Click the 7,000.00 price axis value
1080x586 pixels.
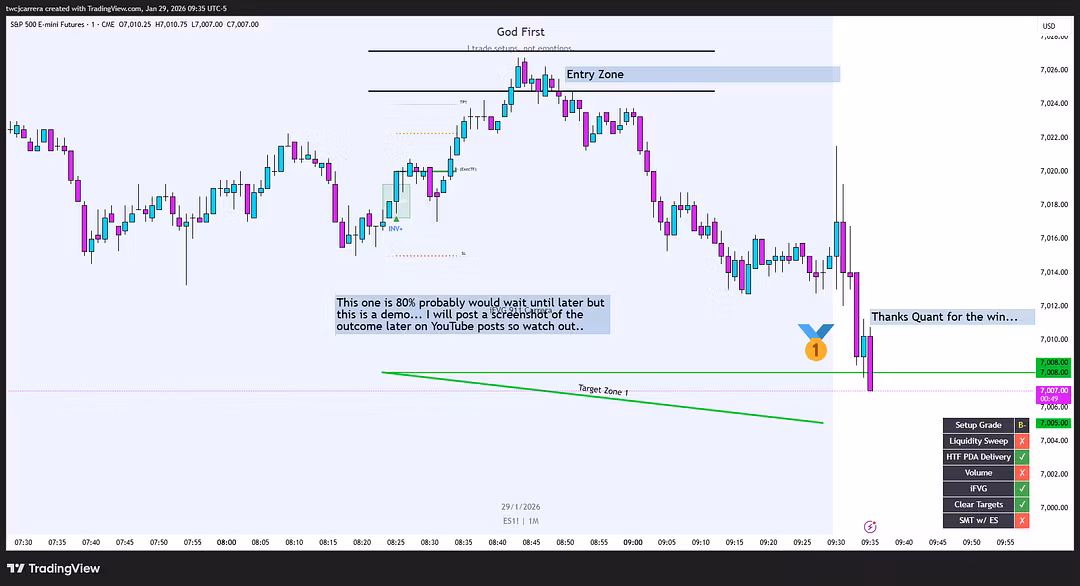(1054, 507)
